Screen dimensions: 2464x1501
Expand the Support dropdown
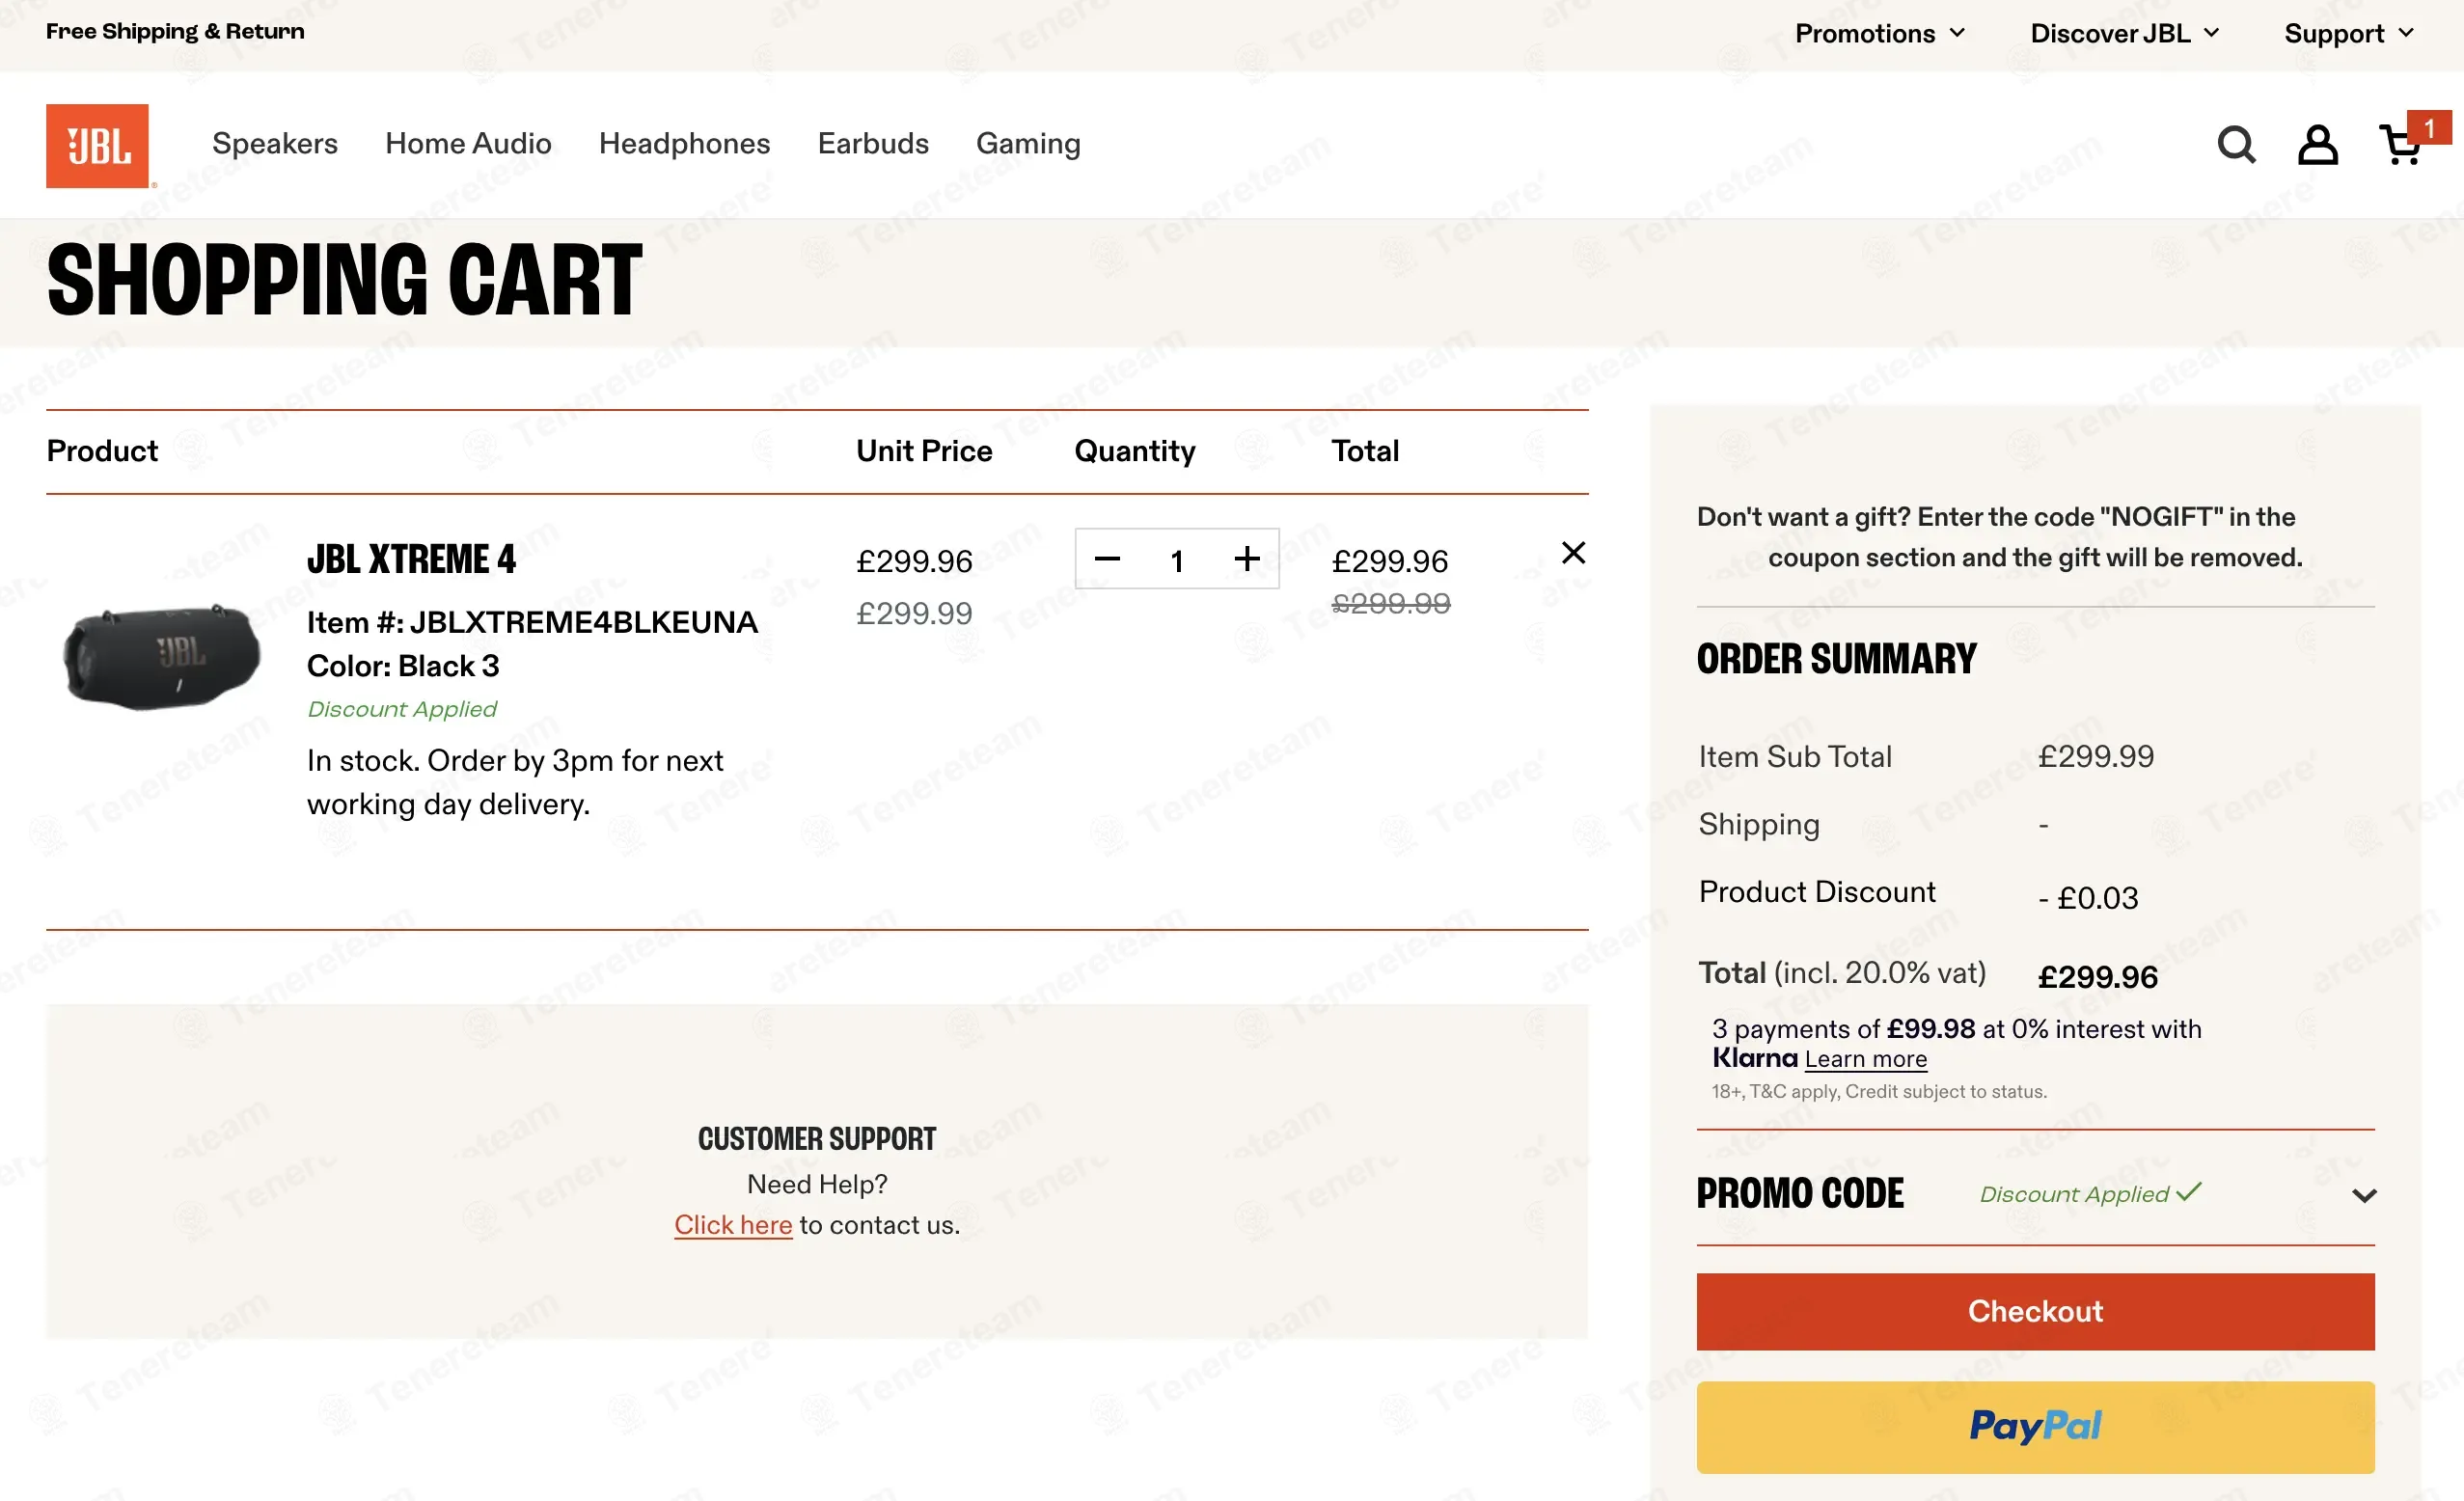pos(2348,34)
